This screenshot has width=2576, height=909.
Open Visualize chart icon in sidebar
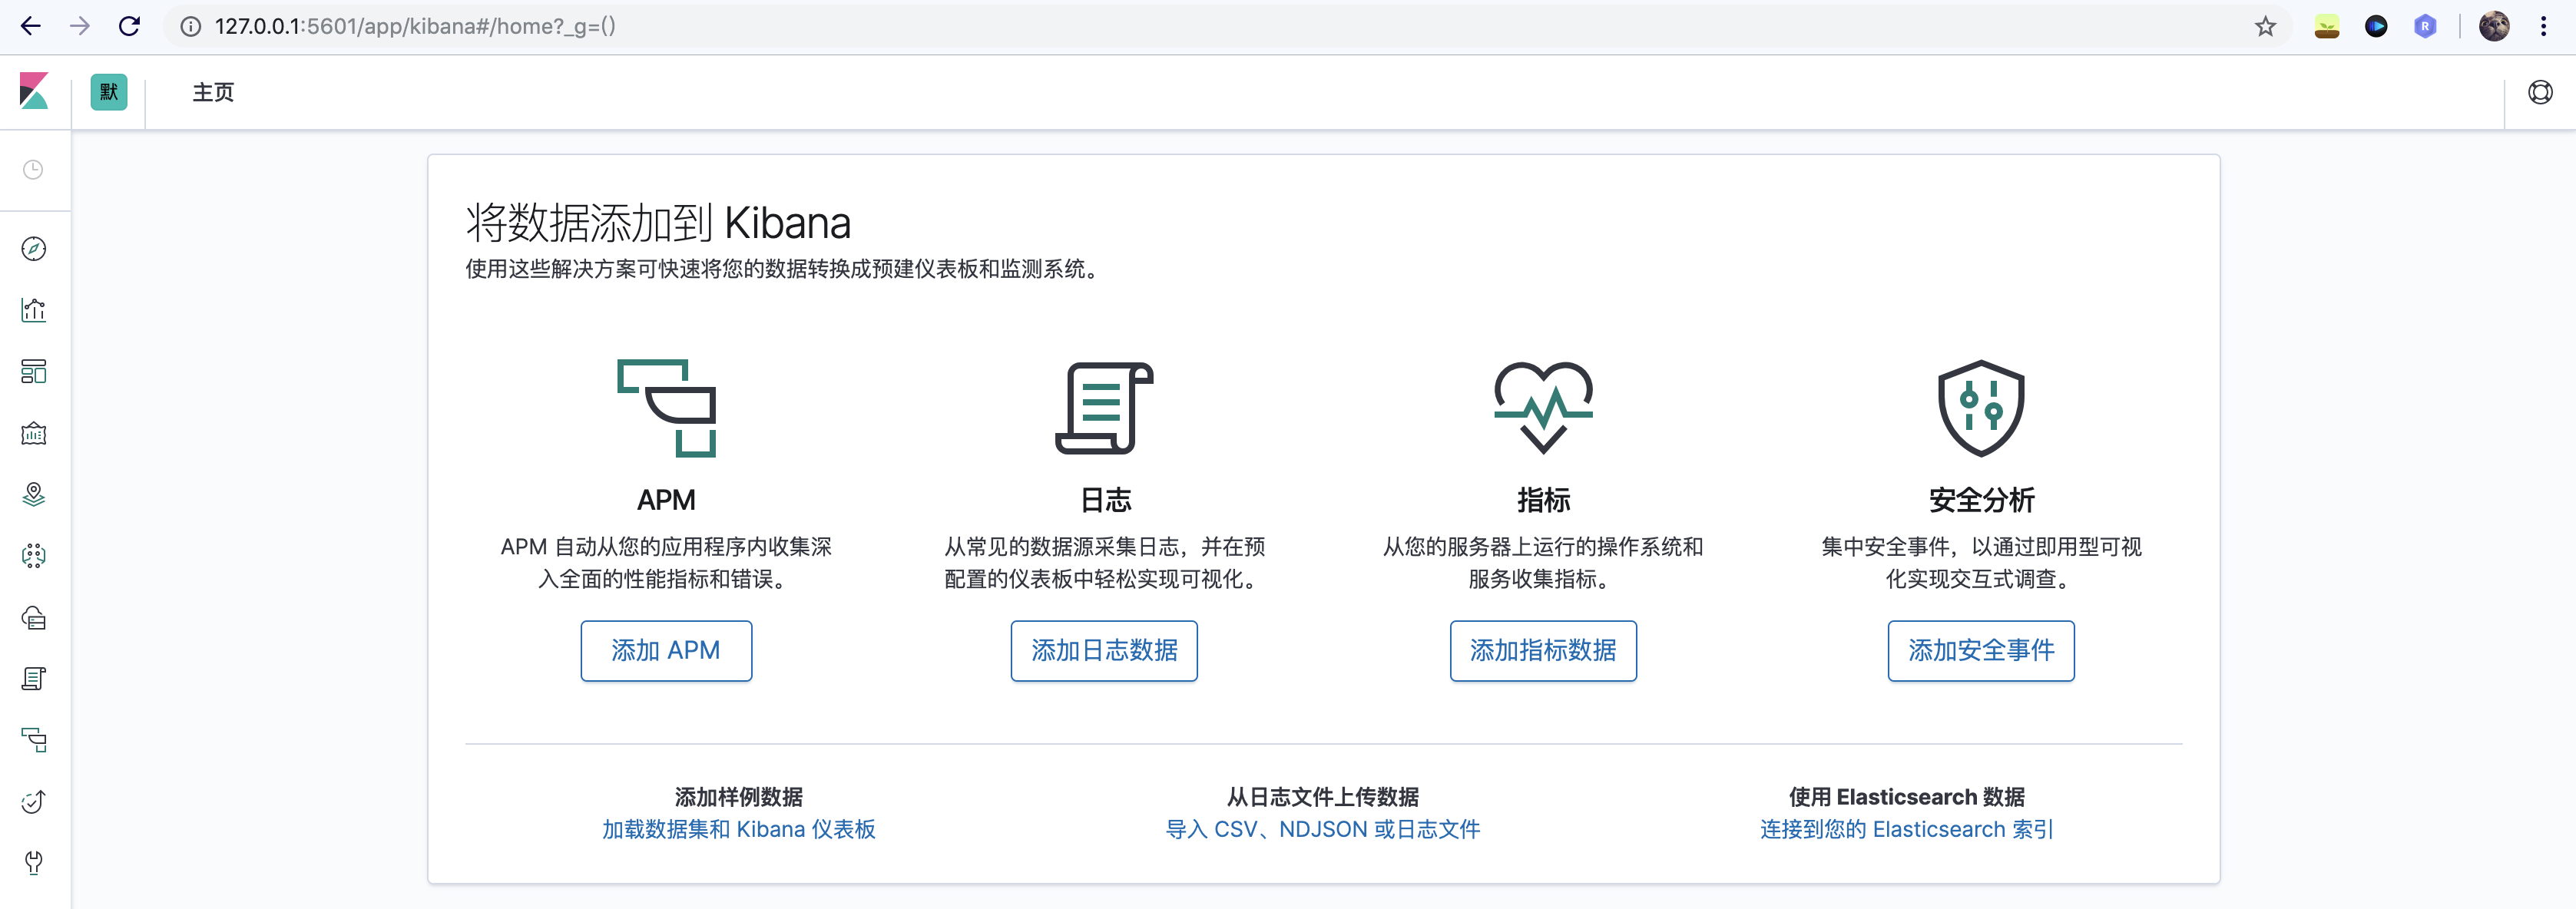coord(34,310)
